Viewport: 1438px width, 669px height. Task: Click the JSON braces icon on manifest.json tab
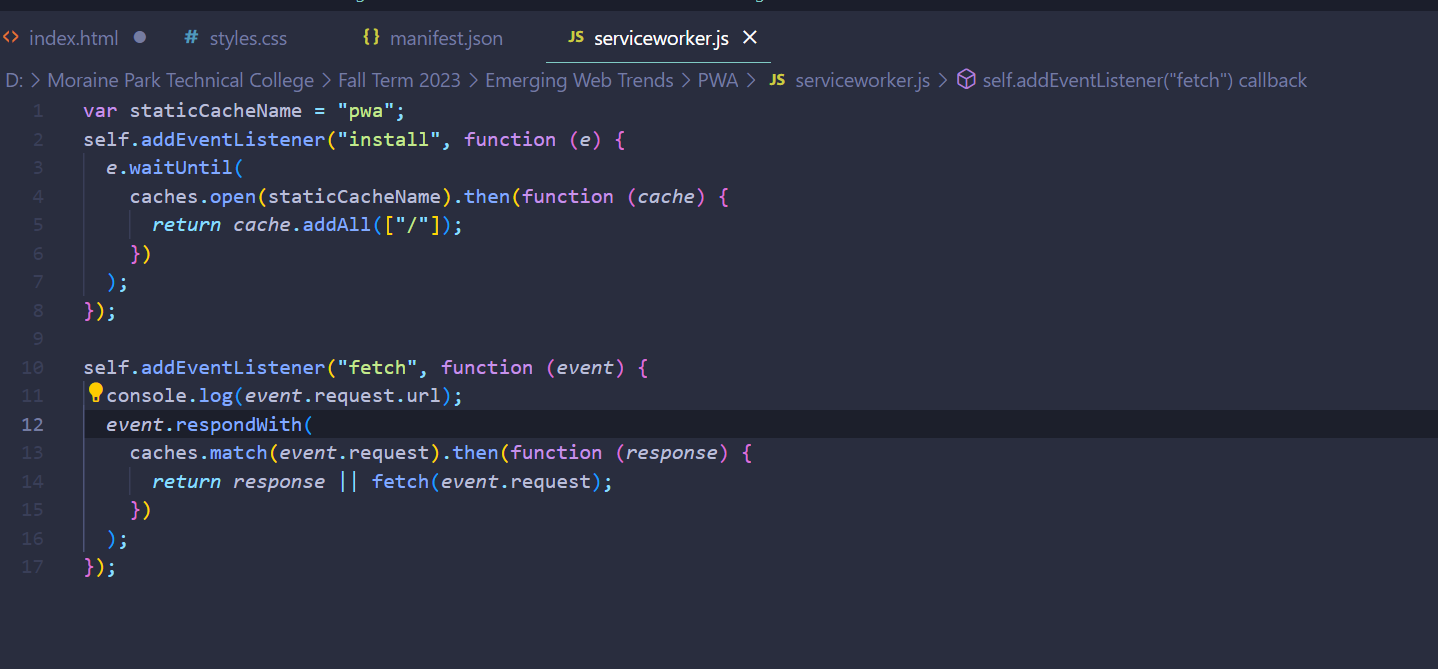tap(371, 38)
